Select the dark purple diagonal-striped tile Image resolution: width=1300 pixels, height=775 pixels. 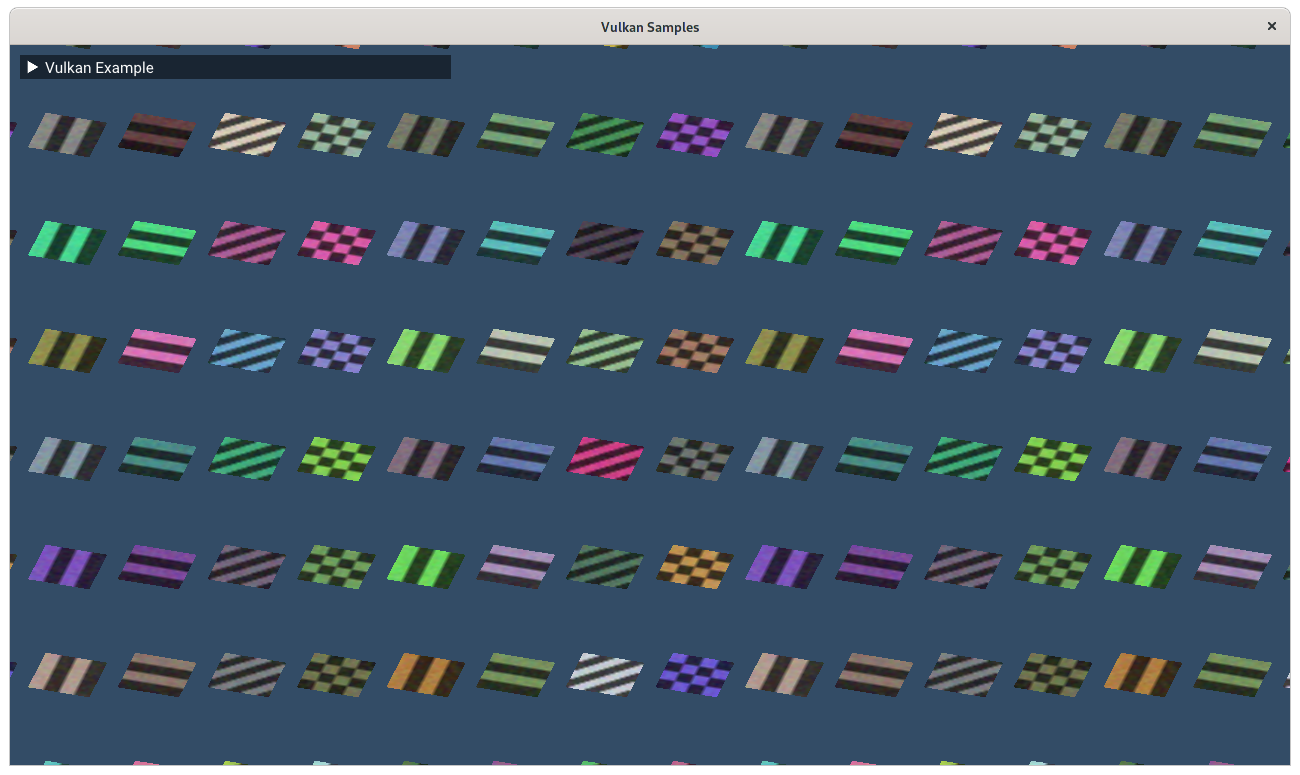coord(605,241)
